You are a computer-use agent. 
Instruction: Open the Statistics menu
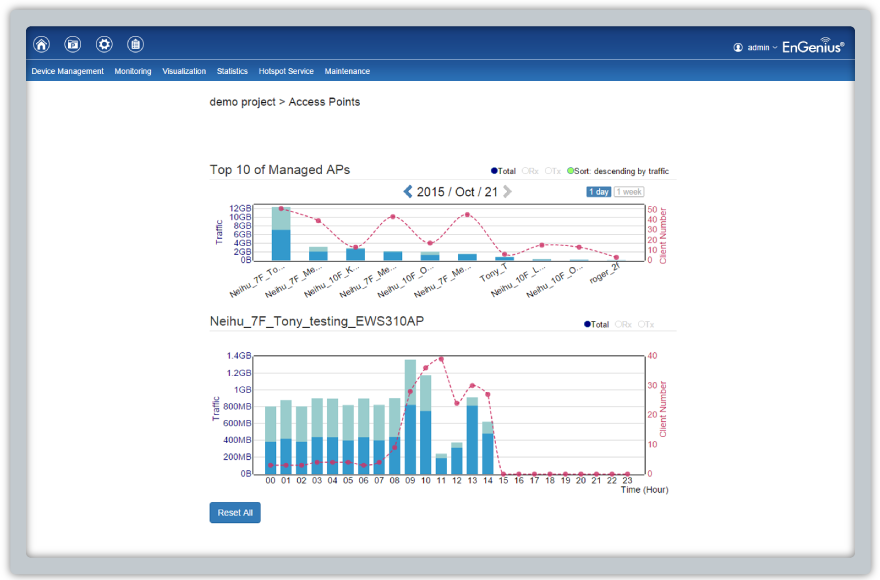pos(232,71)
